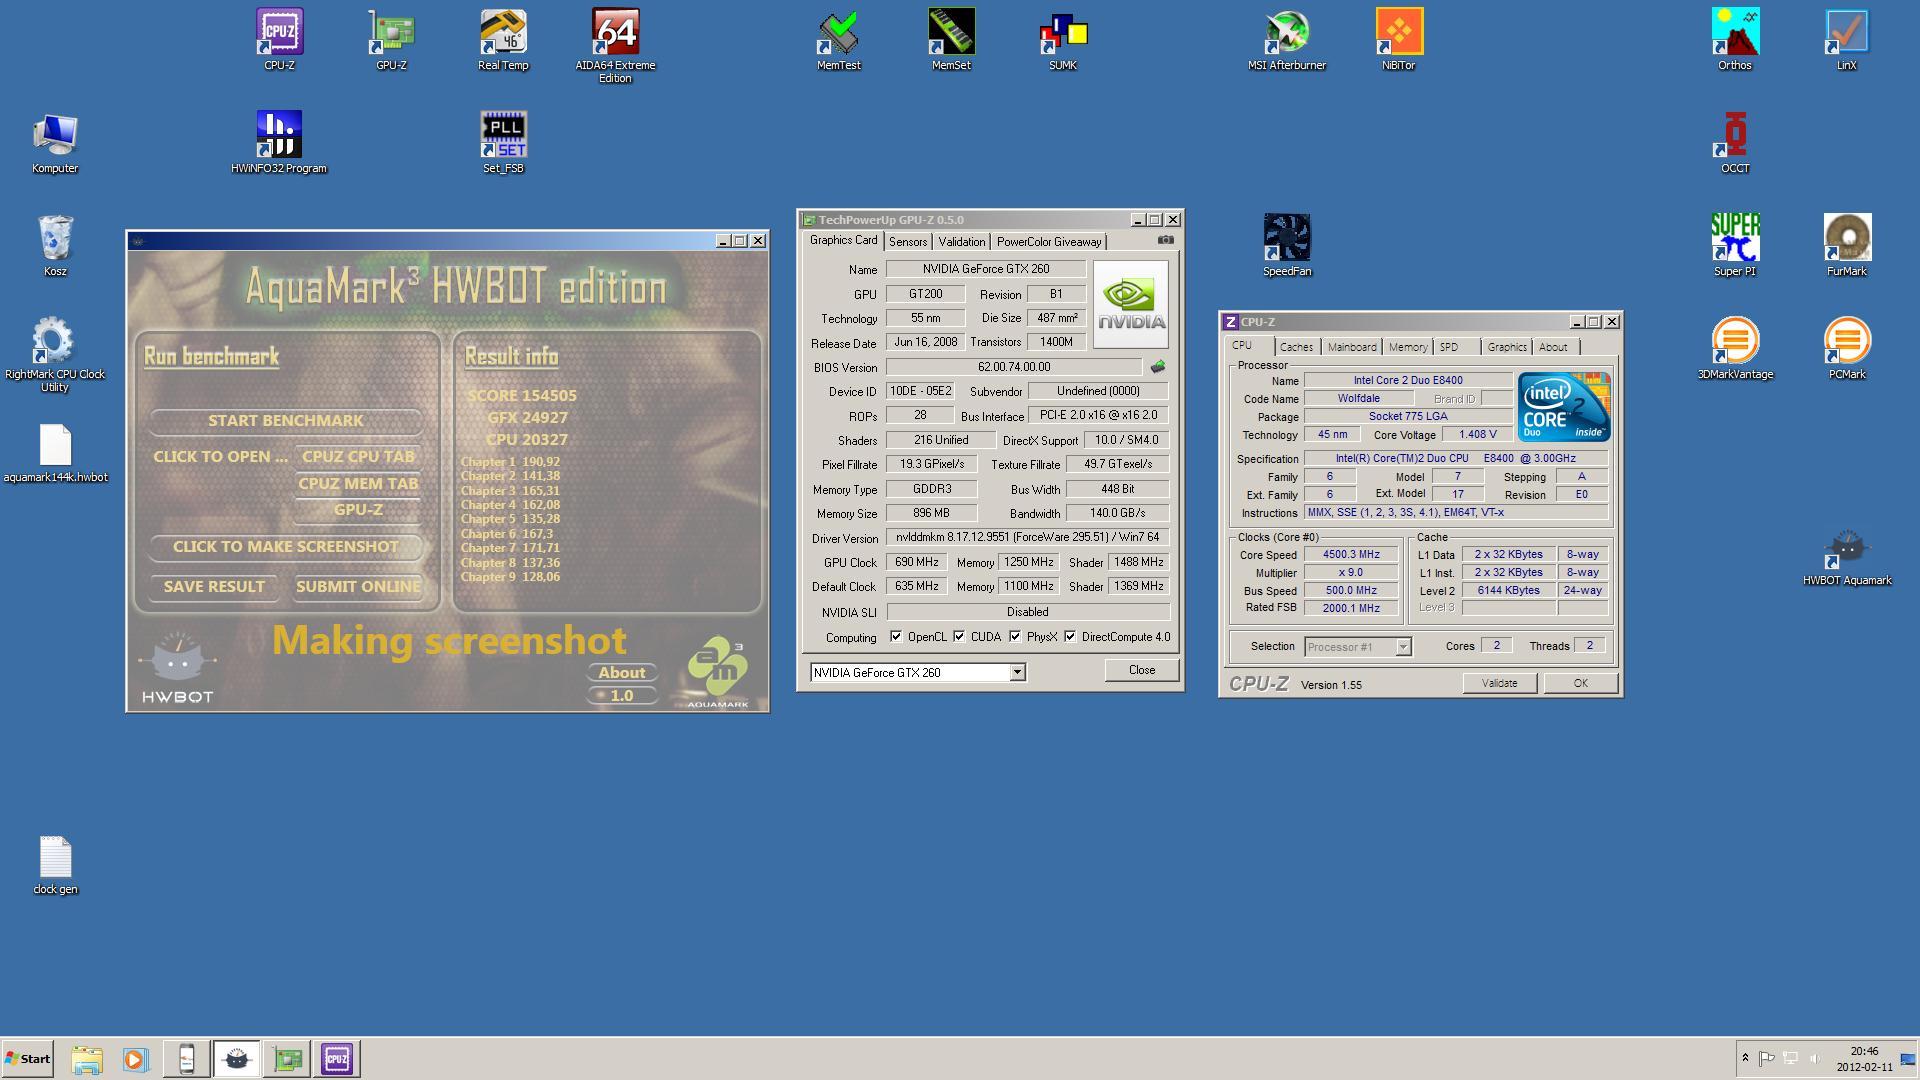Open the GPU-Z desktop shortcut

pos(391,40)
